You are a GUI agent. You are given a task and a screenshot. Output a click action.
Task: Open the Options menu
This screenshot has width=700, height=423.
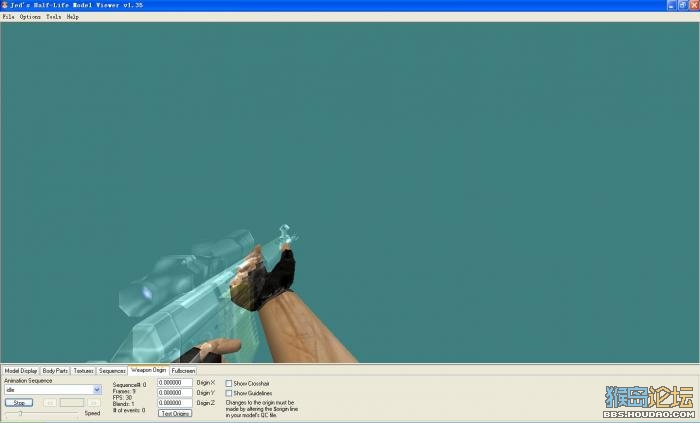(30, 17)
